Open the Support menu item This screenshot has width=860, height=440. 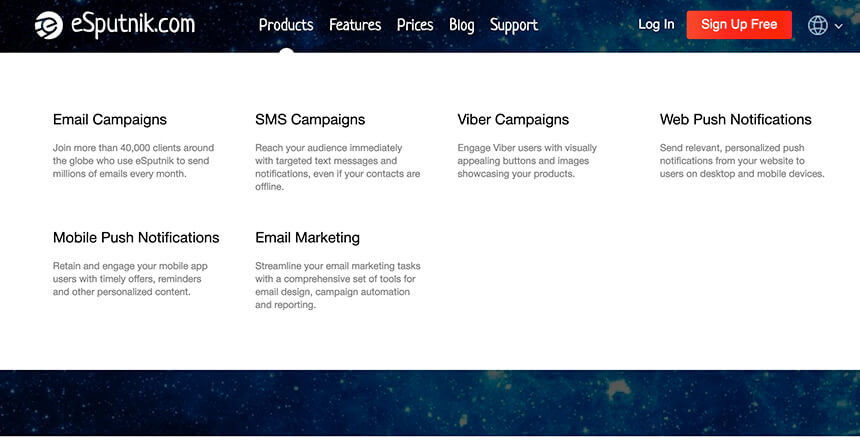[x=514, y=25]
